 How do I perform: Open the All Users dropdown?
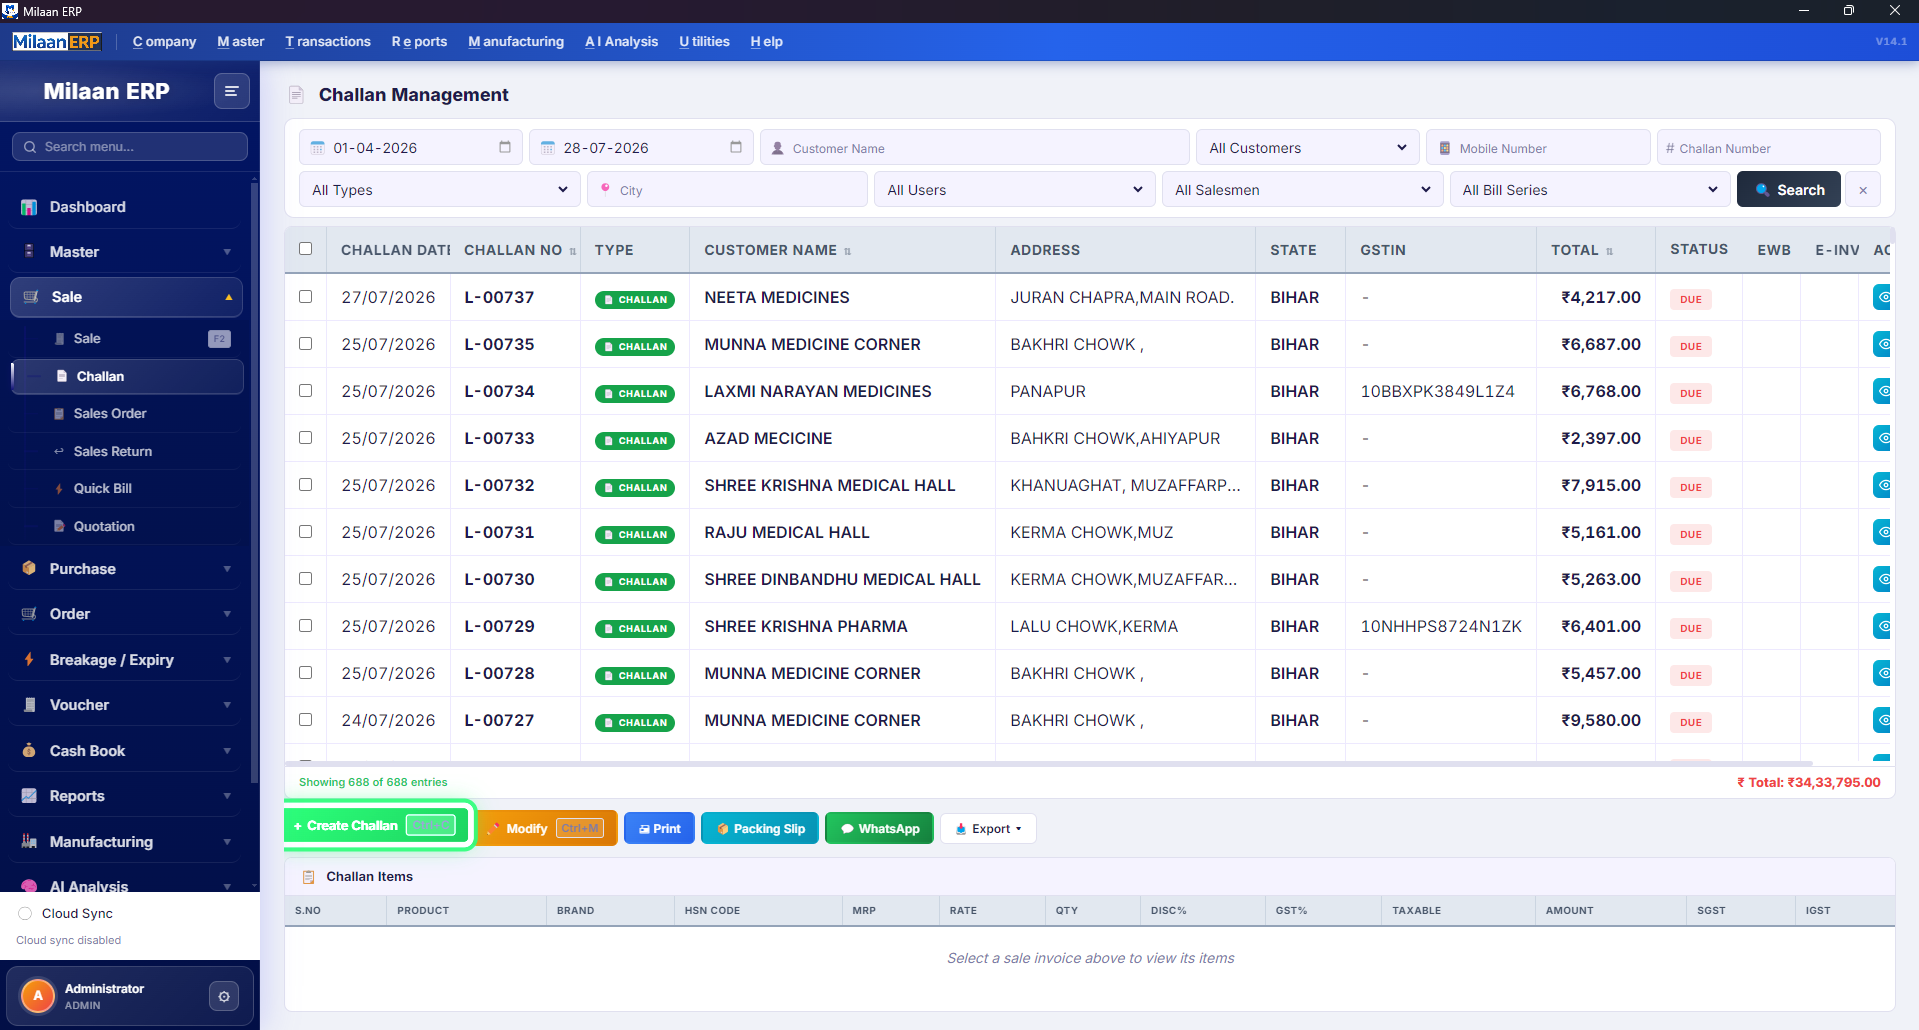click(x=1014, y=190)
